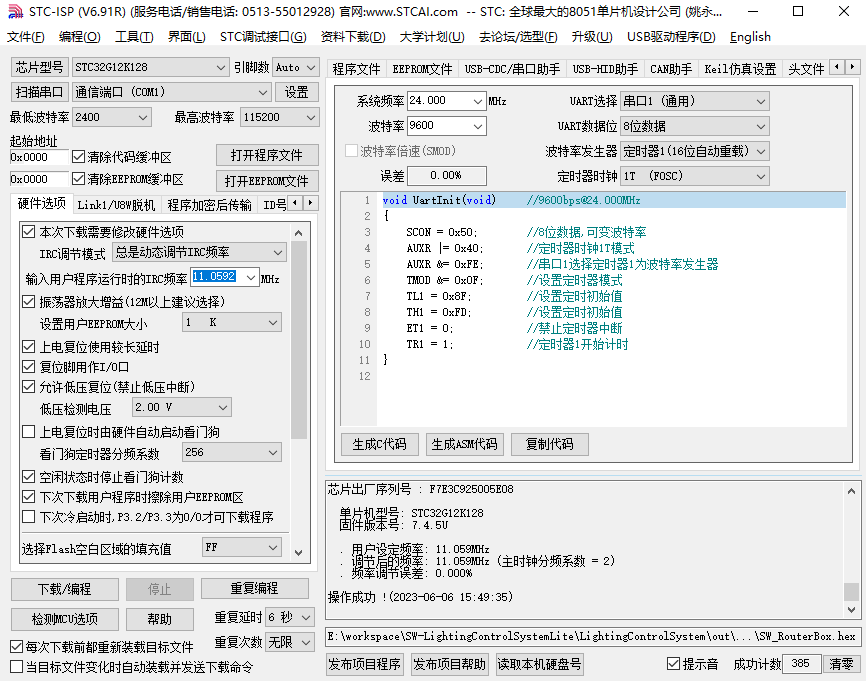Image resolution: width=866 pixels, height=681 pixels.
Task: Toggle 上电复位使用较长延时 checkbox
Action: pos(28,347)
